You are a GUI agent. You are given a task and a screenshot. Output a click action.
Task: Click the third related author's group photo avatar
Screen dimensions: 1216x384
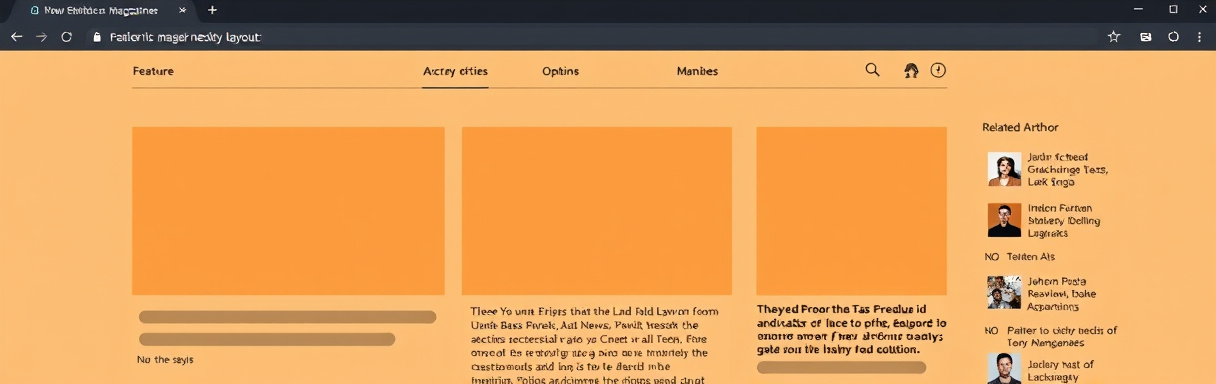tap(1004, 293)
